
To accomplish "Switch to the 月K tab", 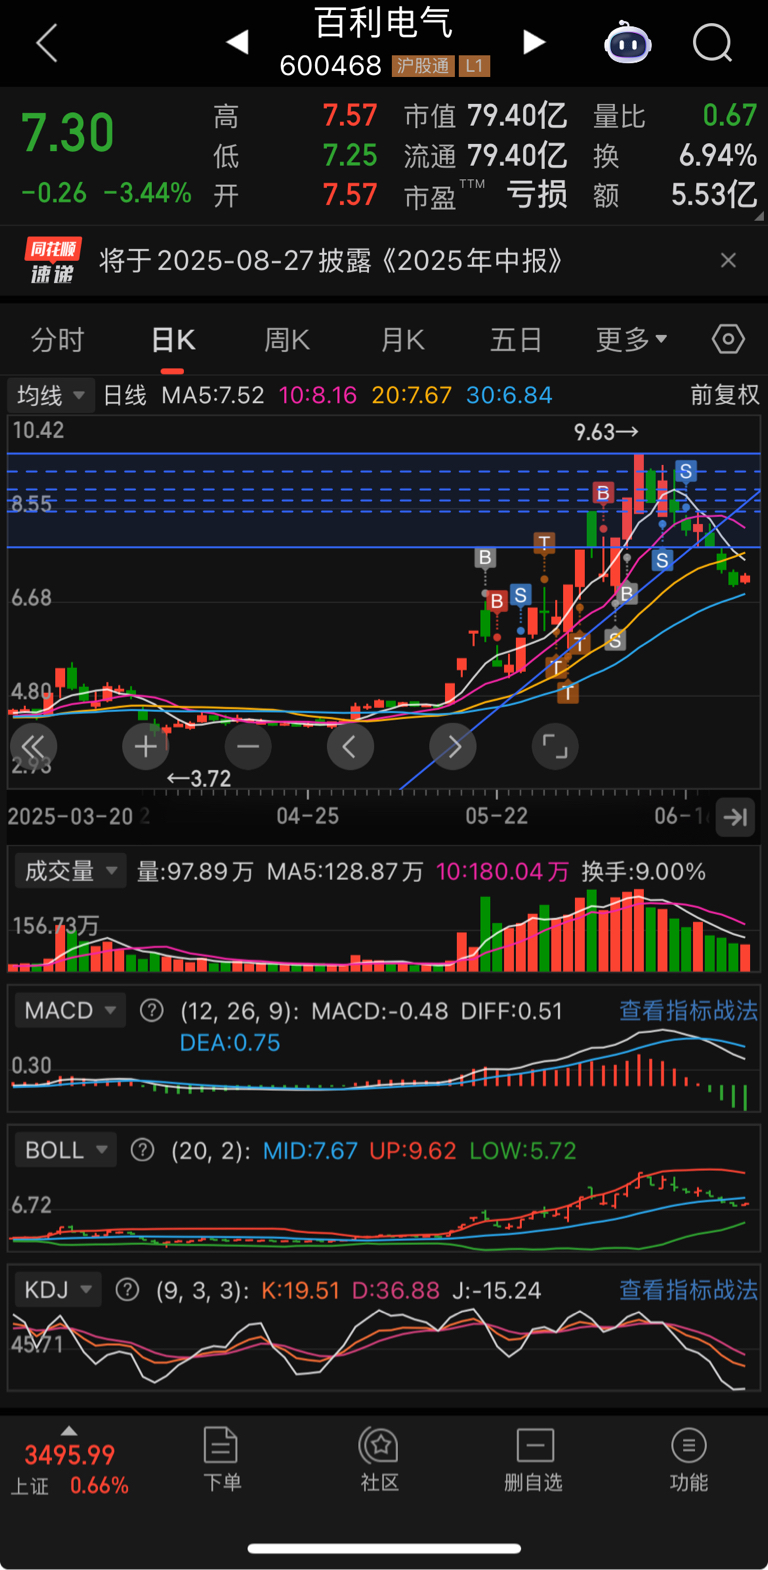I will [x=403, y=340].
